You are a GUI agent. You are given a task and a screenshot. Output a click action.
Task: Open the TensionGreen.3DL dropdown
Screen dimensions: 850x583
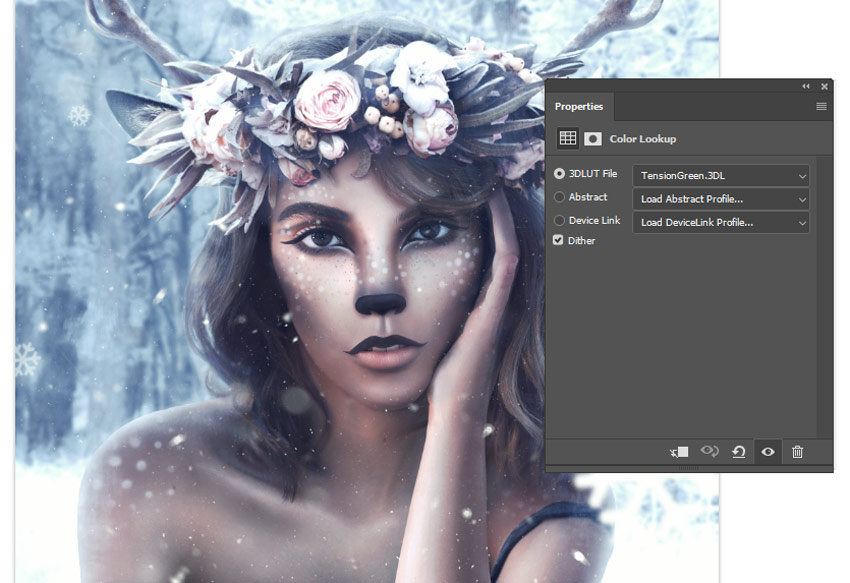click(721, 176)
